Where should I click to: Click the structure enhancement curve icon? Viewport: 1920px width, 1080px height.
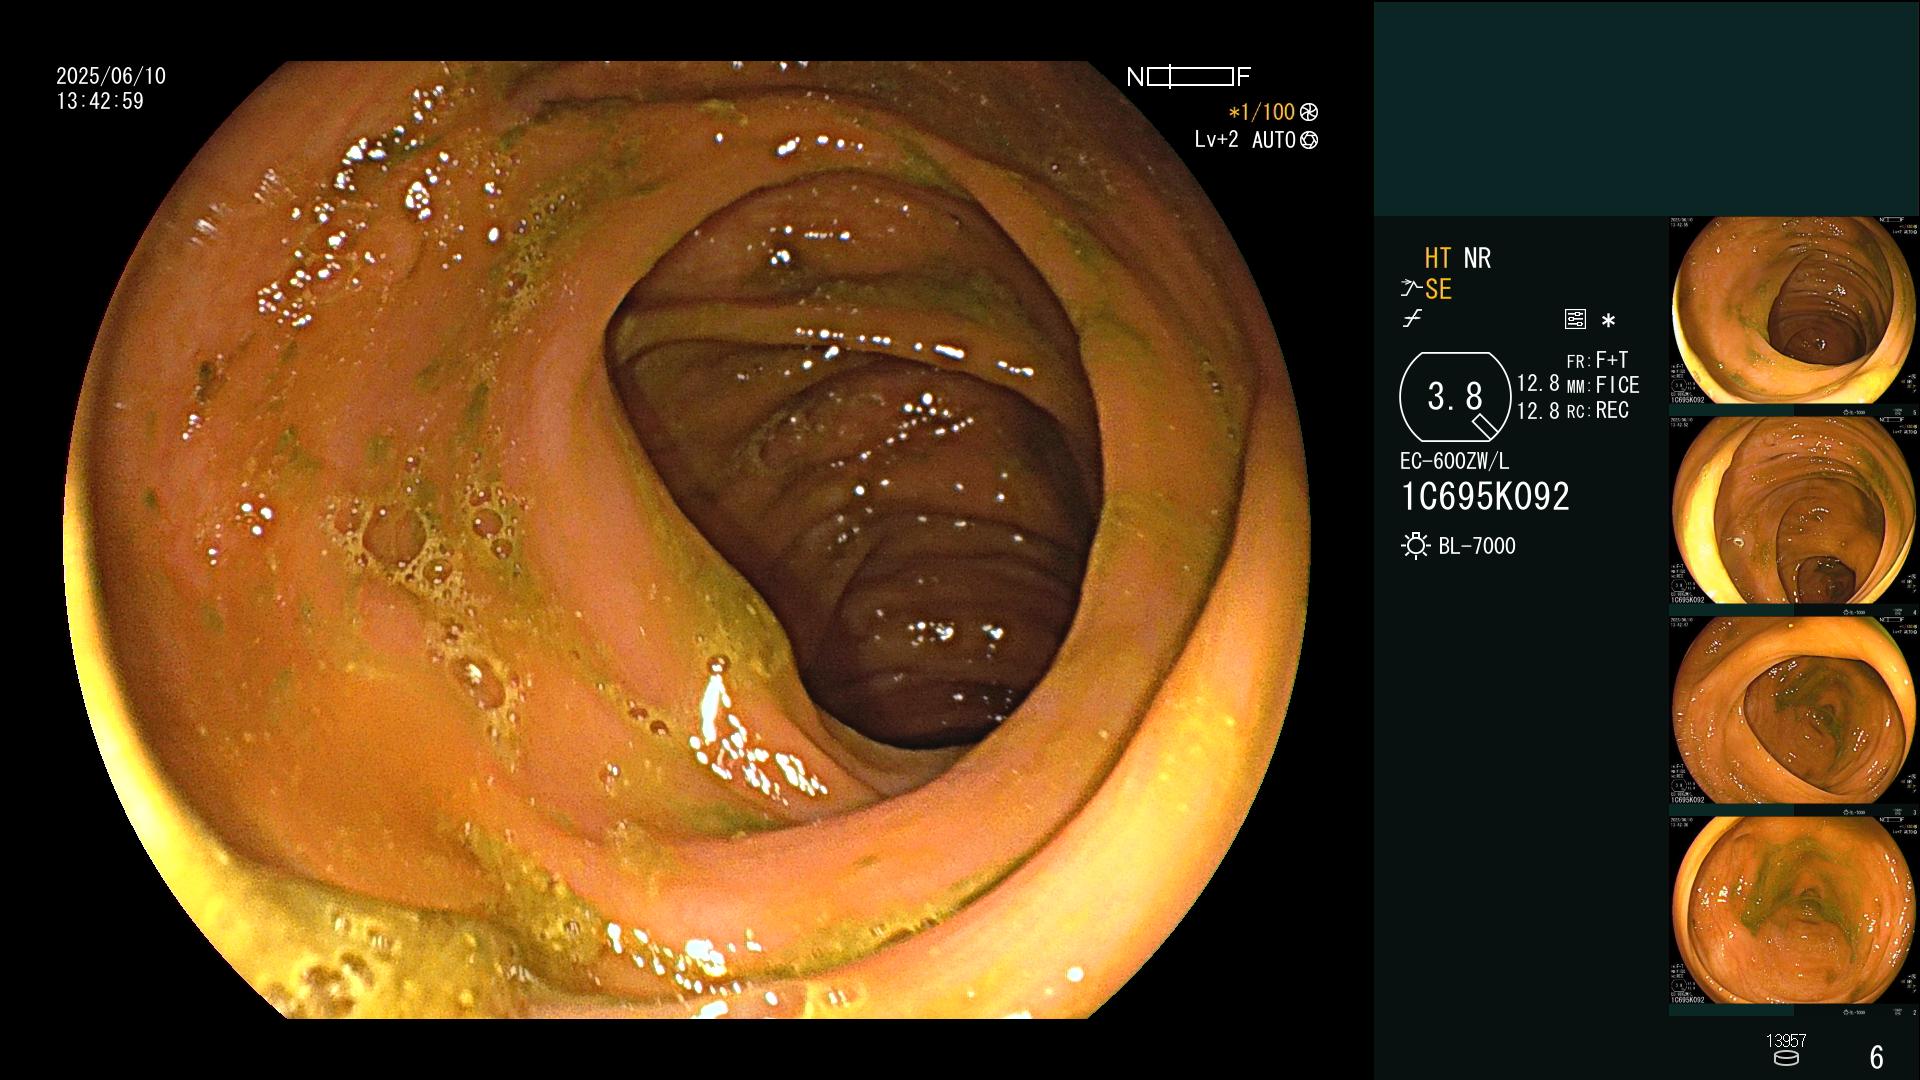[x=1411, y=289]
